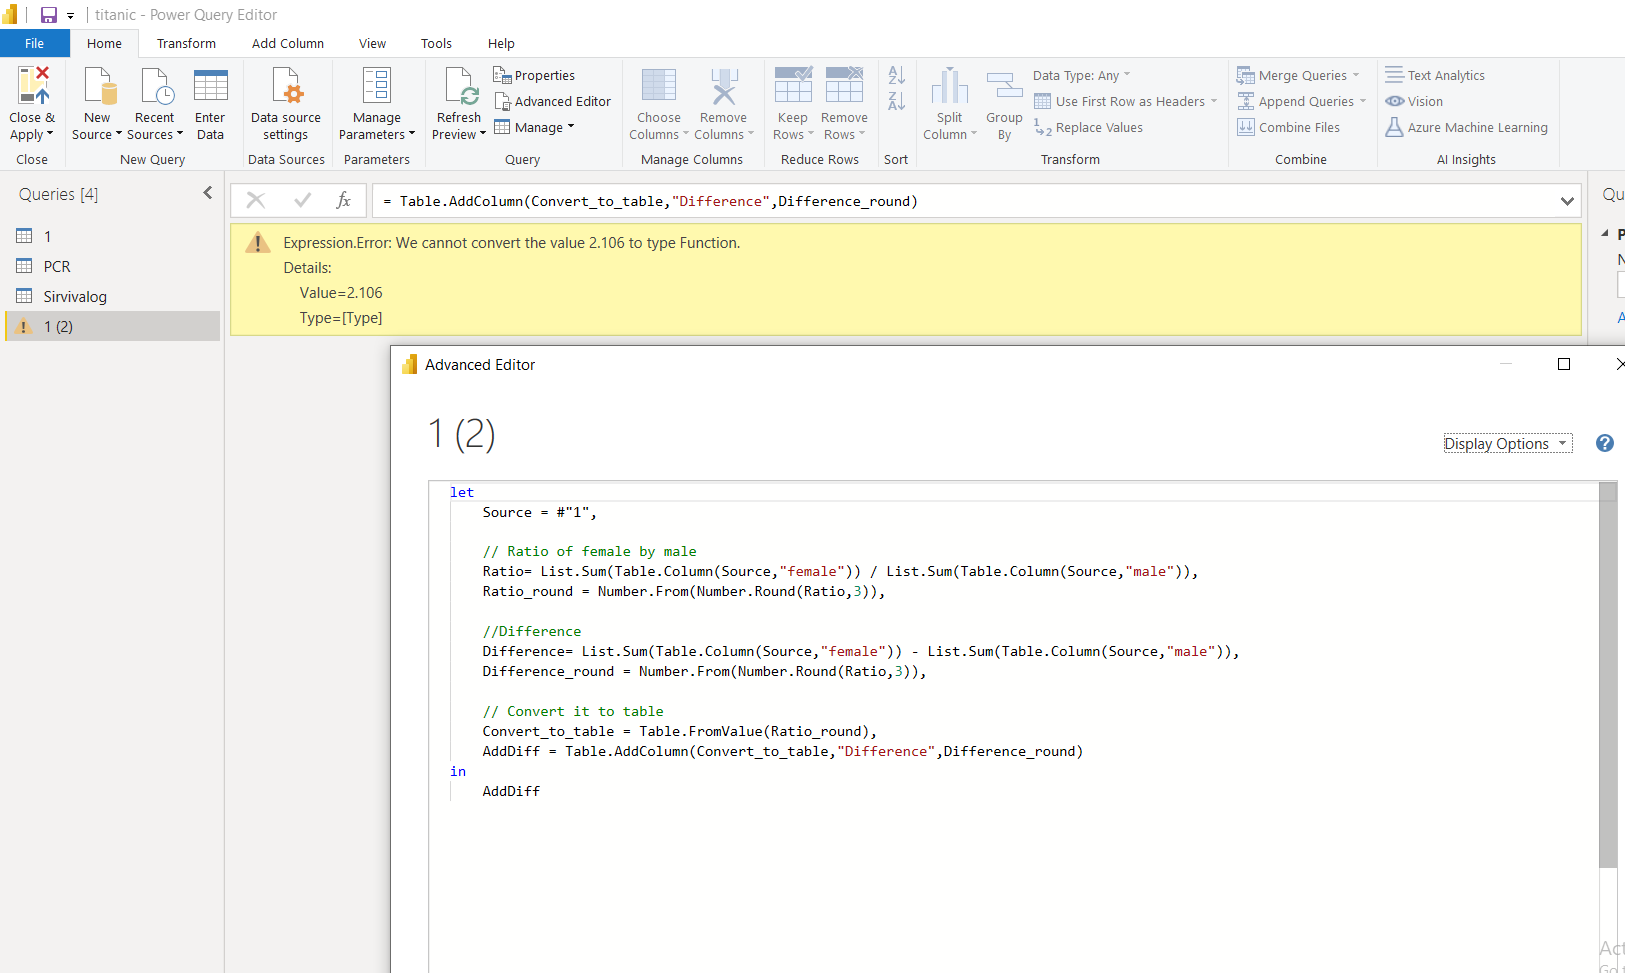Click the Group By icon
This screenshot has height=973, width=1625.
point(1005,86)
